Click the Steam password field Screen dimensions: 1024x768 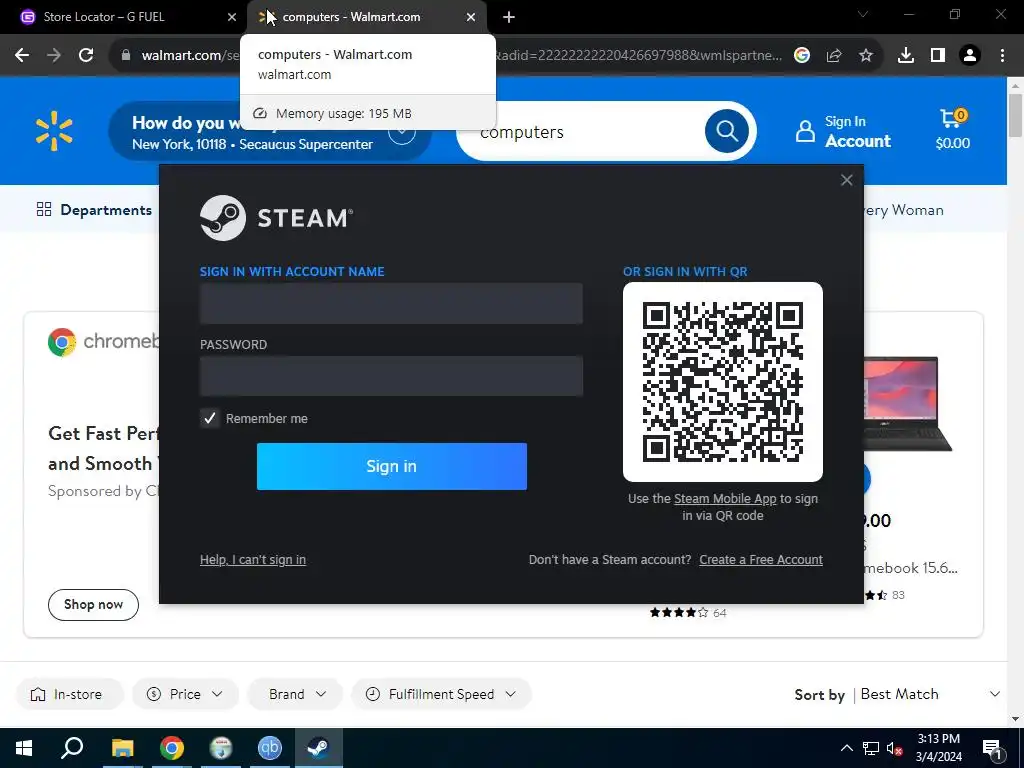[x=391, y=376]
